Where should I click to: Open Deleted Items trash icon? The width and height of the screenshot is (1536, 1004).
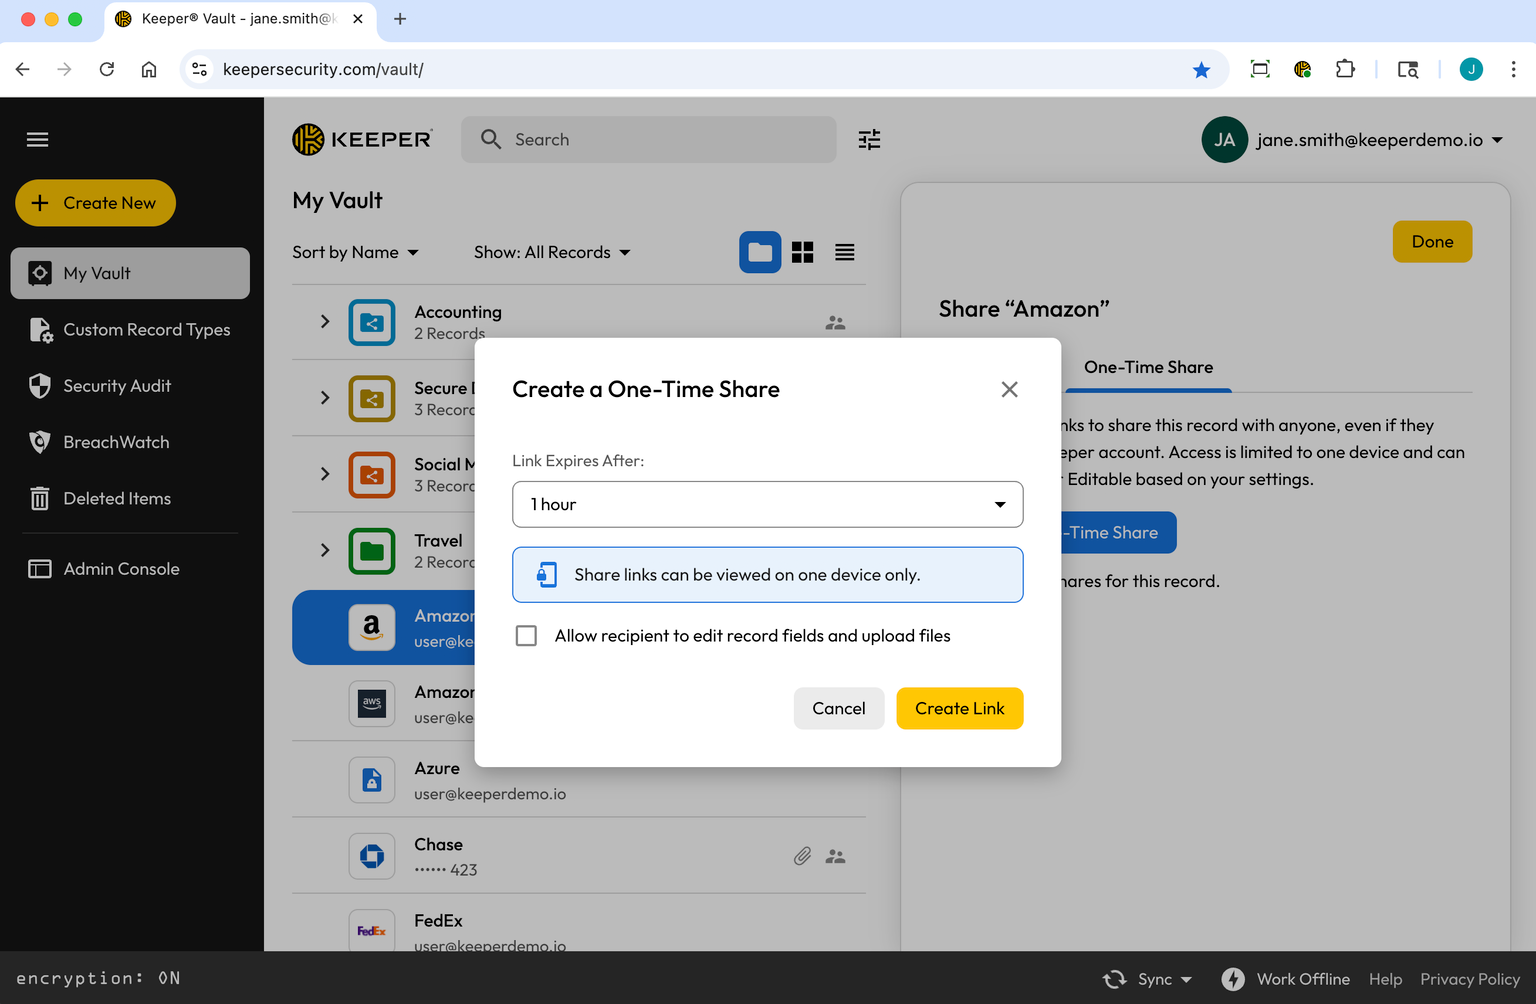[40, 498]
